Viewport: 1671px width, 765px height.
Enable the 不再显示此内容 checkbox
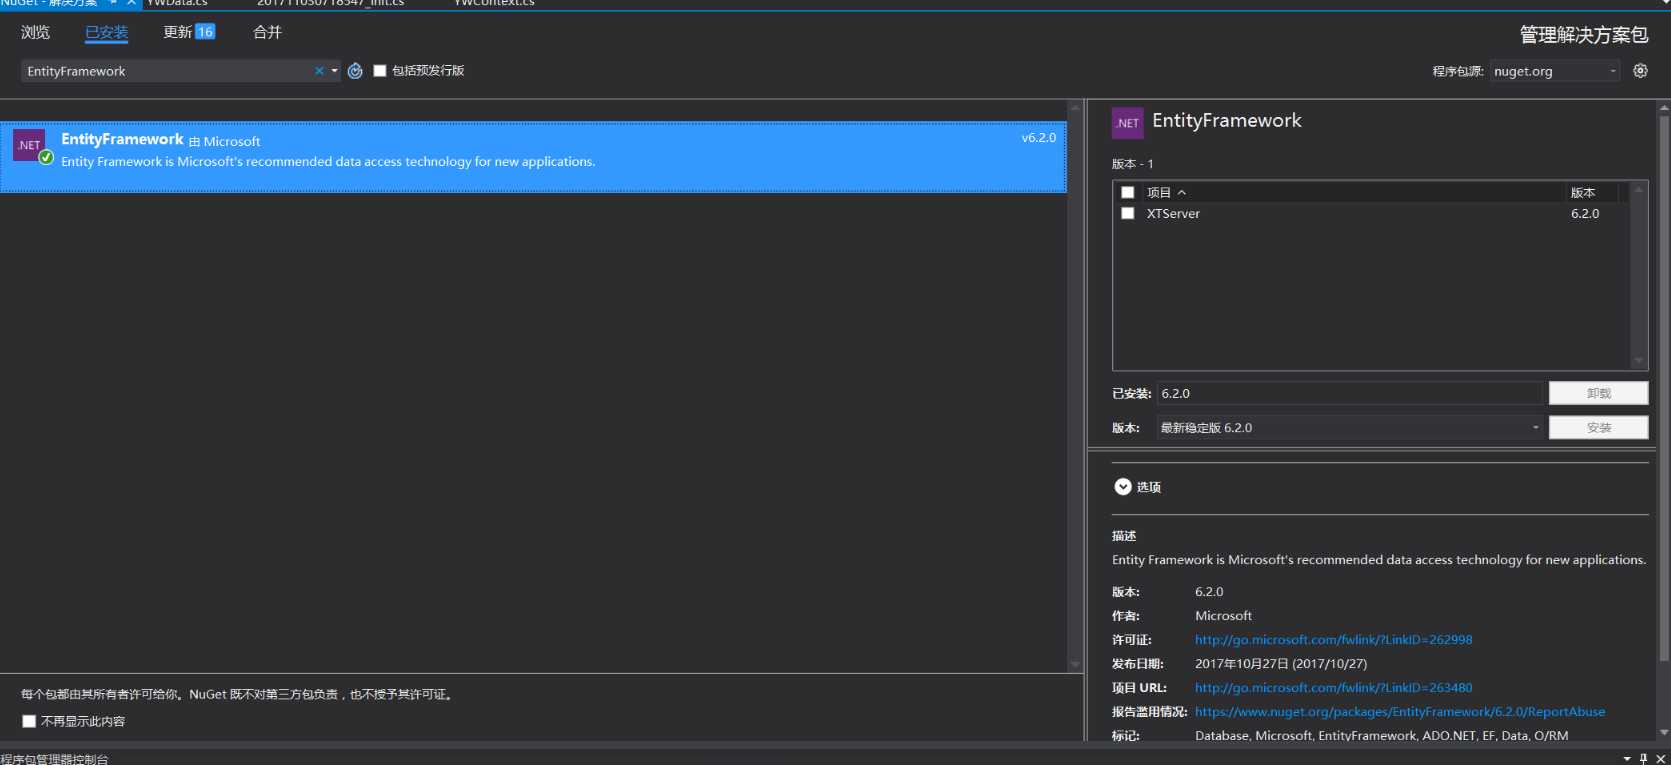29,721
